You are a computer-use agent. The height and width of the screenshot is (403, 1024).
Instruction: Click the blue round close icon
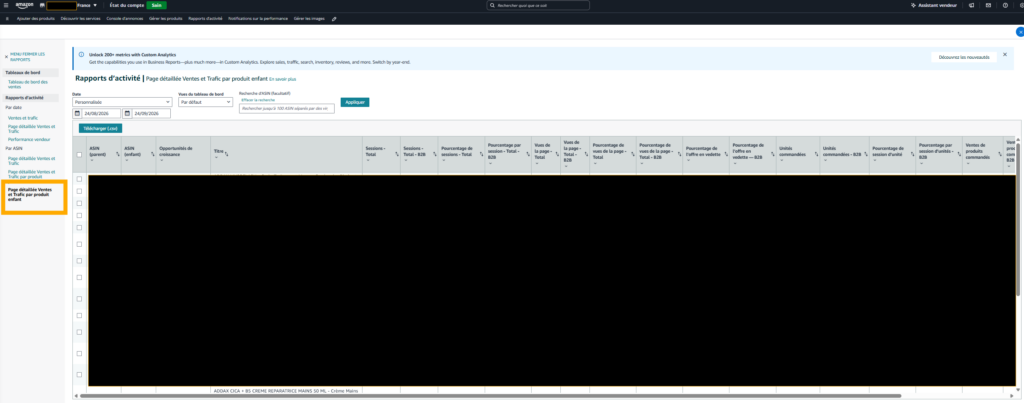pos(1019,32)
